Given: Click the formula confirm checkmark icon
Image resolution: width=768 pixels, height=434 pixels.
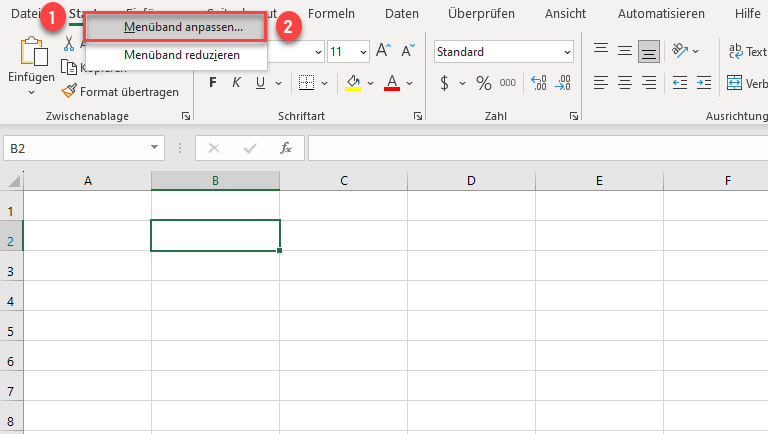Looking at the screenshot, I should click(x=250, y=148).
